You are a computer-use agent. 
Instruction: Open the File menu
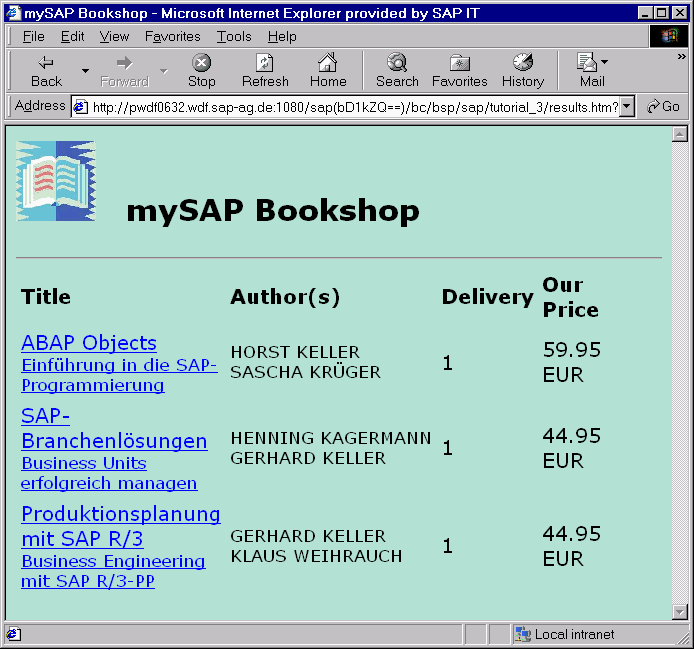[33, 36]
